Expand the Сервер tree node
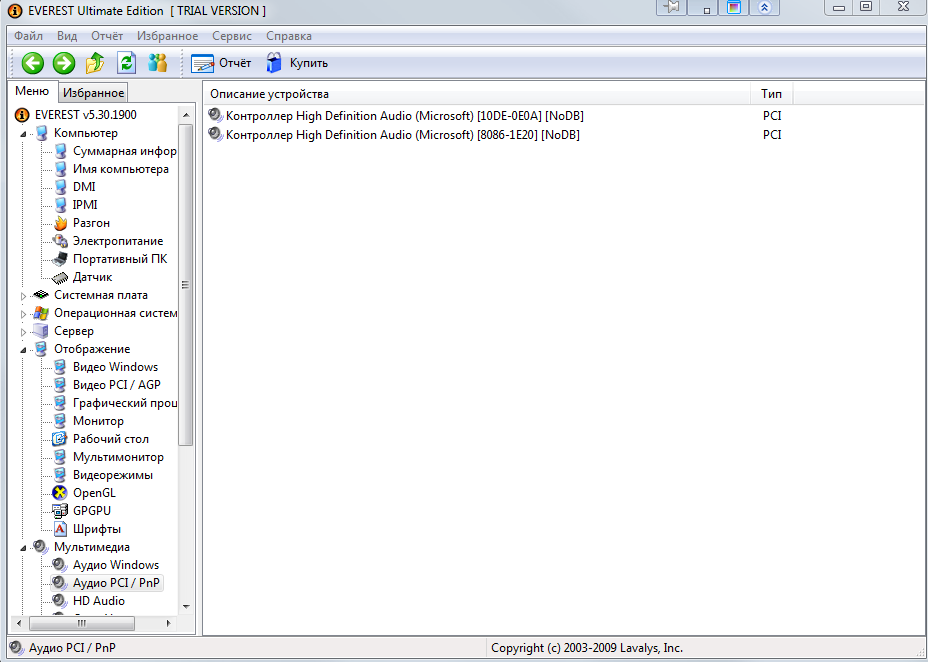This screenshot has height=662, width=928. pos(23,332)
